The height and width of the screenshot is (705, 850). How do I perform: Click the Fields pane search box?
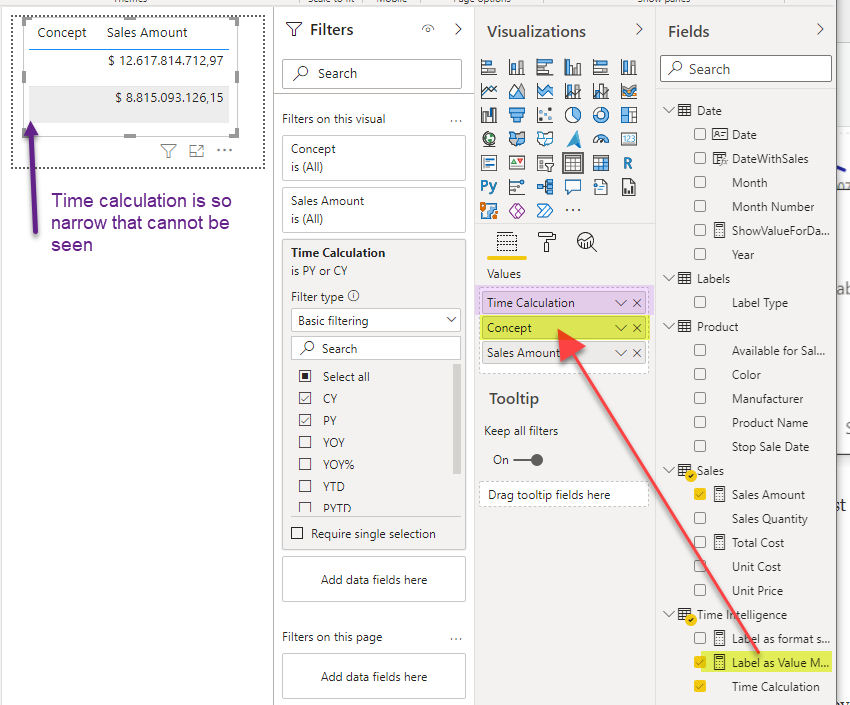(746, 69)
